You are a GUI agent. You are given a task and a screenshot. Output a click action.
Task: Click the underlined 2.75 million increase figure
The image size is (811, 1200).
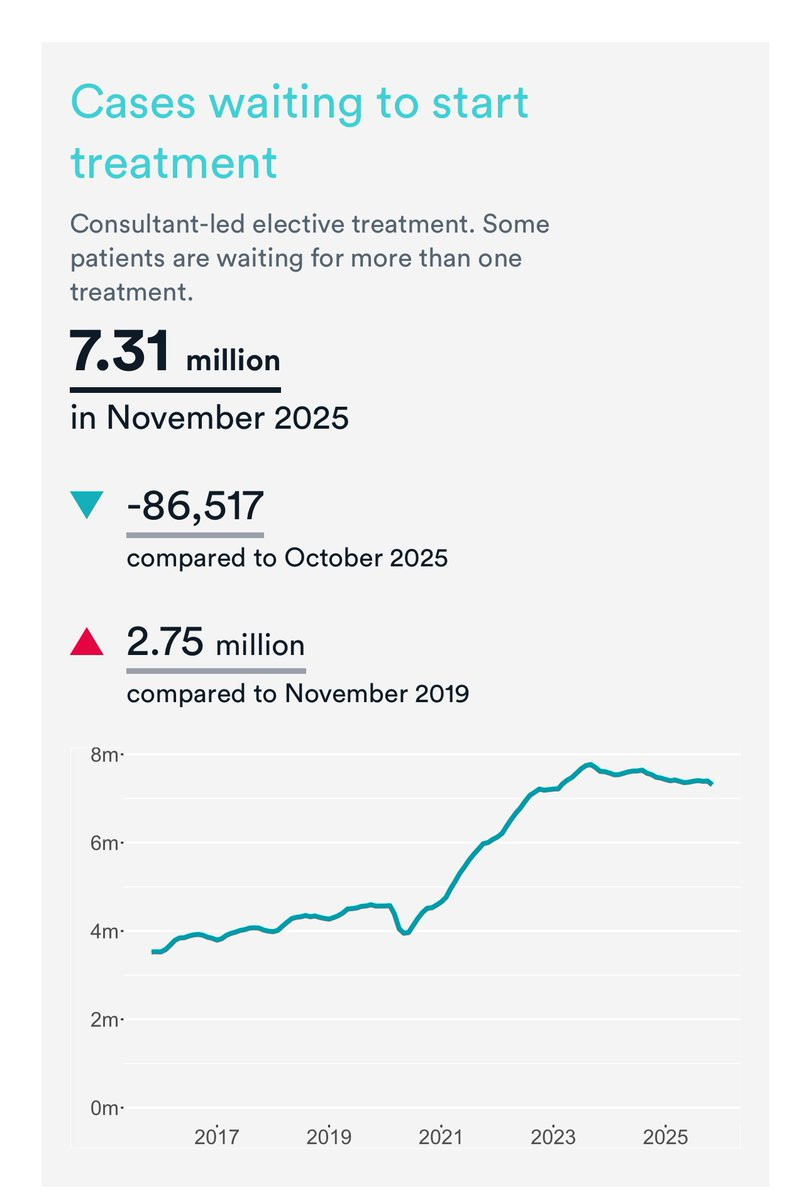pyautogui.click(x=215, y=643)
